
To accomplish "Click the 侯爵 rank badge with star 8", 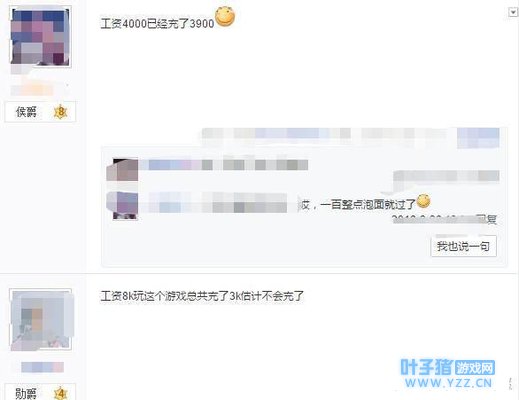I will [x=40, y=112].
